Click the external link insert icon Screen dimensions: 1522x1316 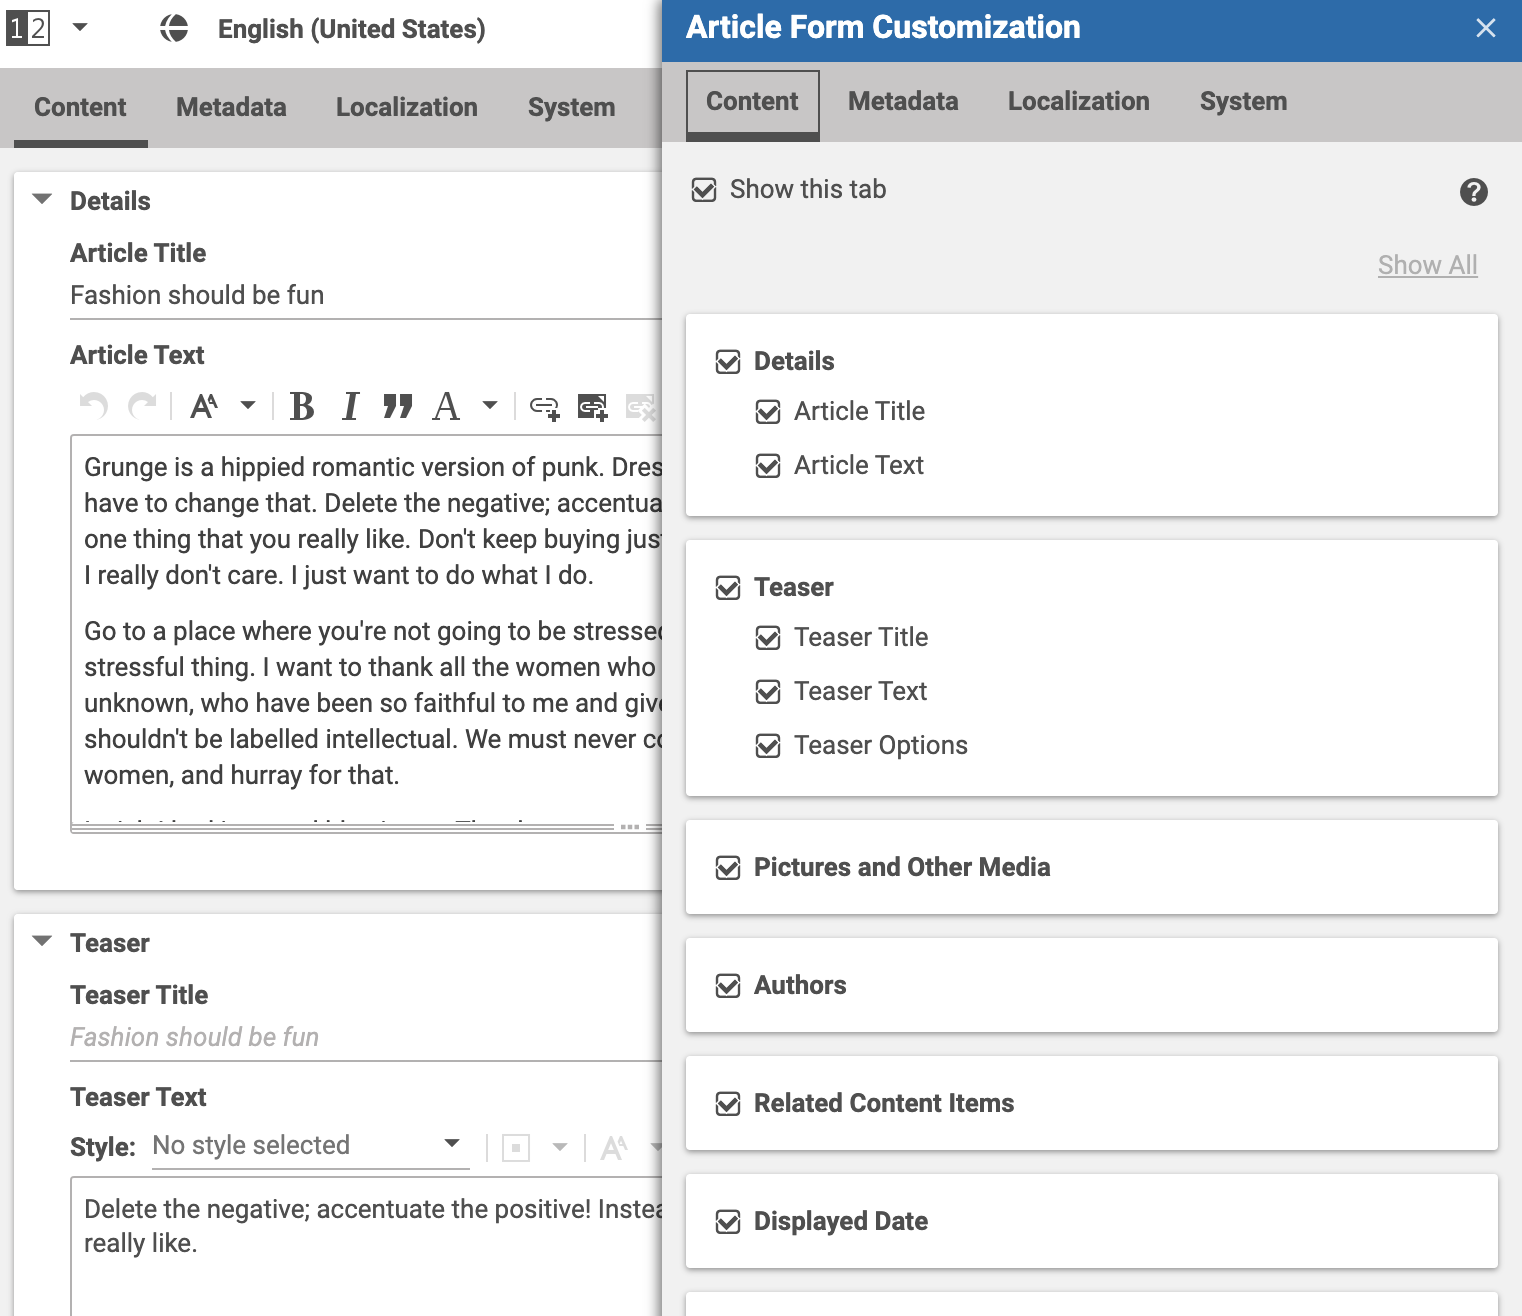pos(544,407)
